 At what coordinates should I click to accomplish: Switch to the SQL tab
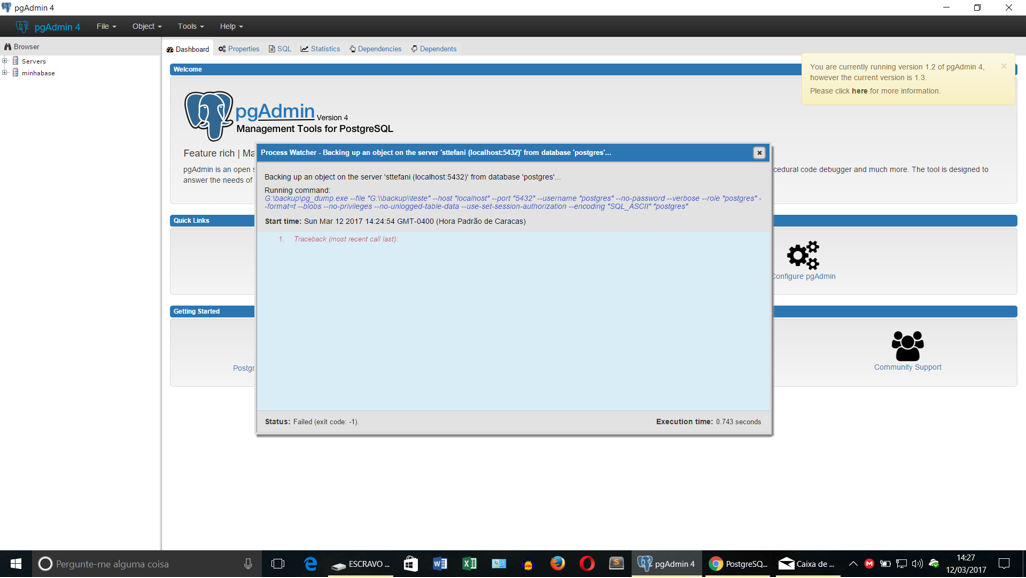pos(280,49)
